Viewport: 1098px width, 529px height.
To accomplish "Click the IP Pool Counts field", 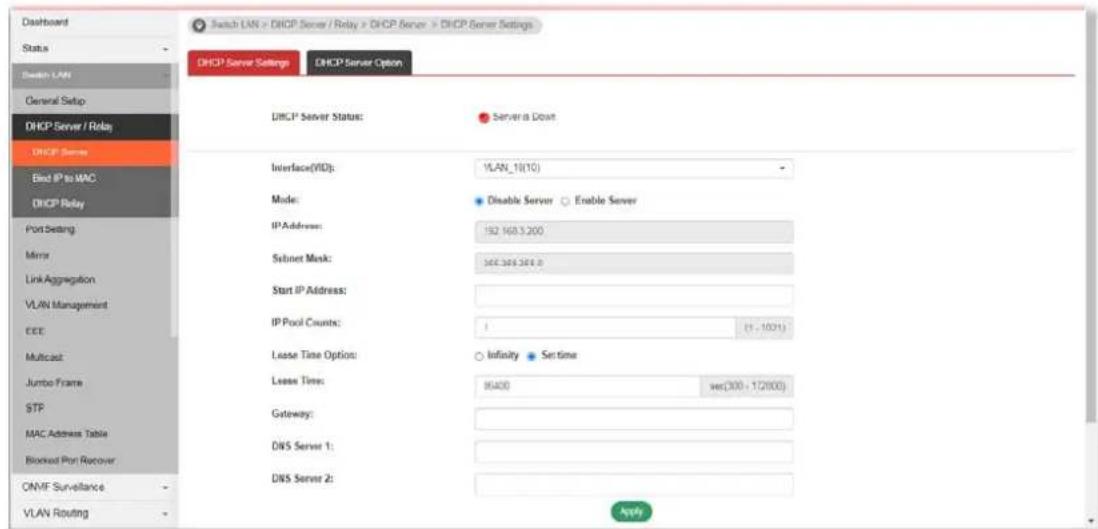I will [604, 327].
